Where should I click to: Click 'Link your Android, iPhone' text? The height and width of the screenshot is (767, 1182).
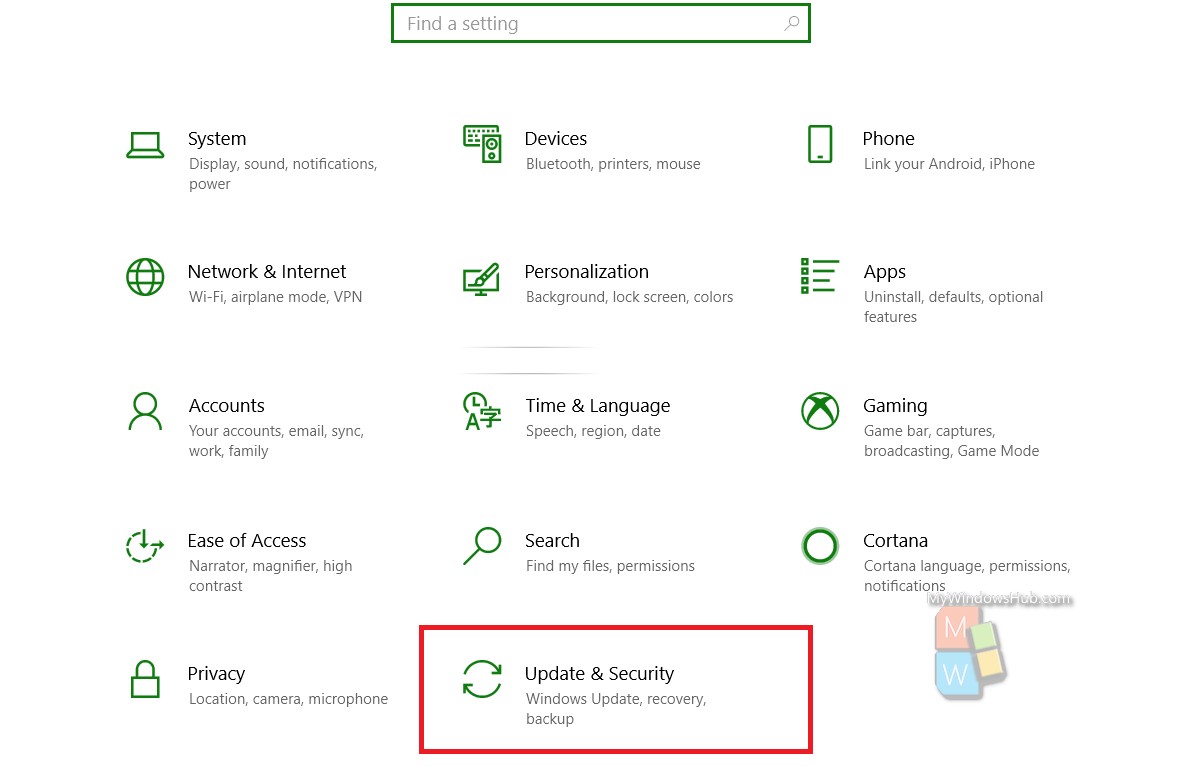click(949, 164)
